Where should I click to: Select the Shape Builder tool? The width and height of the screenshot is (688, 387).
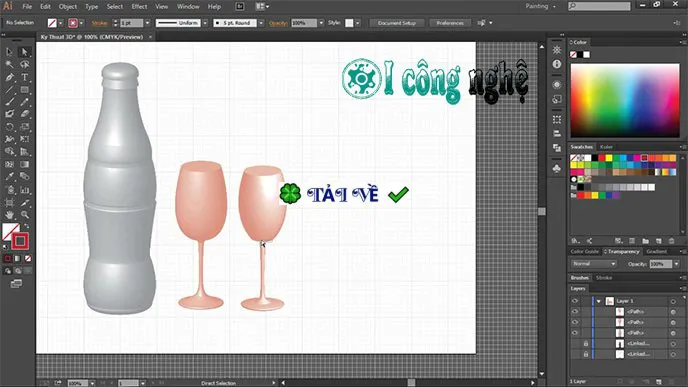pos(9,151)
